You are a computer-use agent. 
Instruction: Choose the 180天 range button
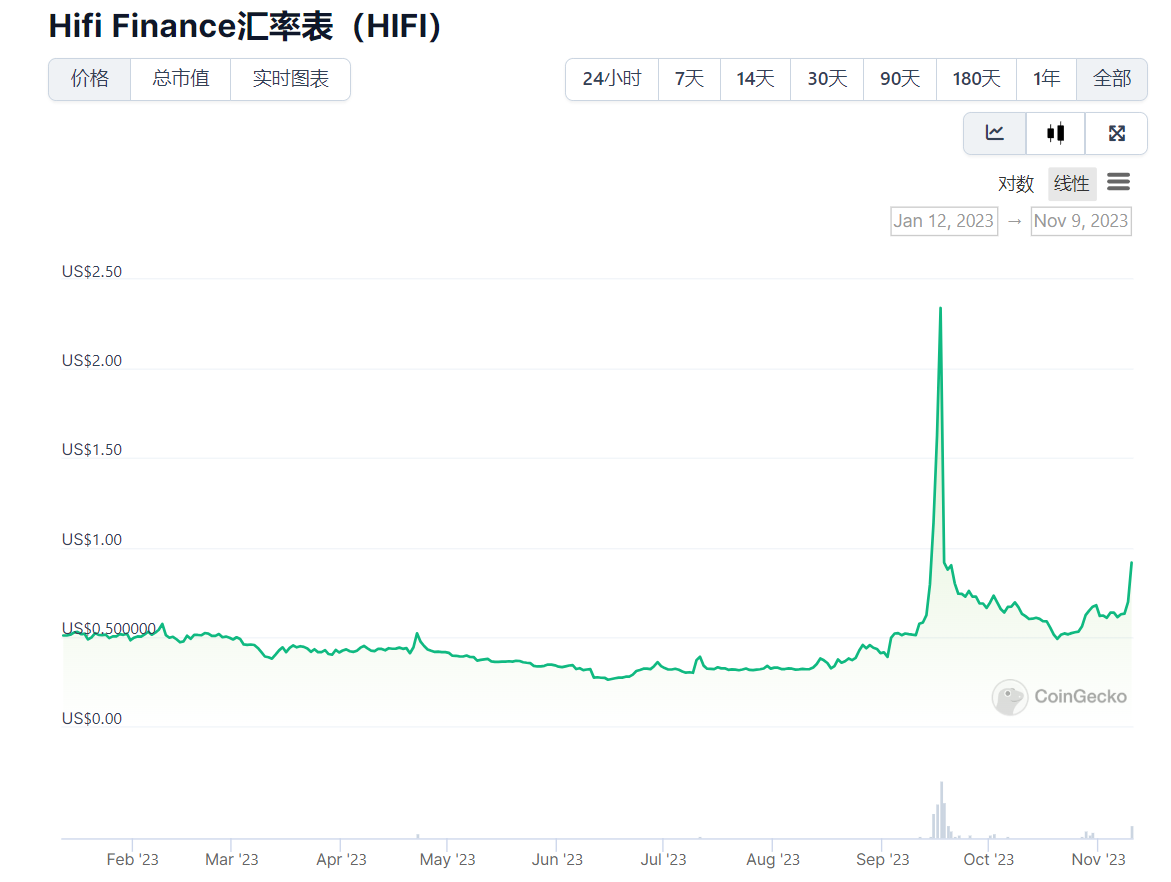976,78
